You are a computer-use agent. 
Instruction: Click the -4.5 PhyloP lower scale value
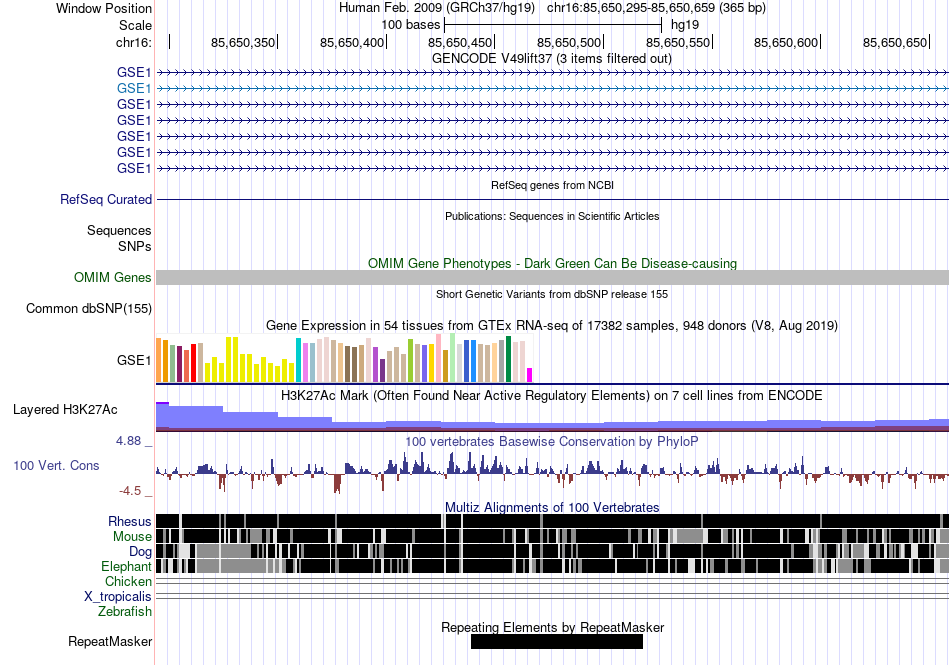[130, 491]
